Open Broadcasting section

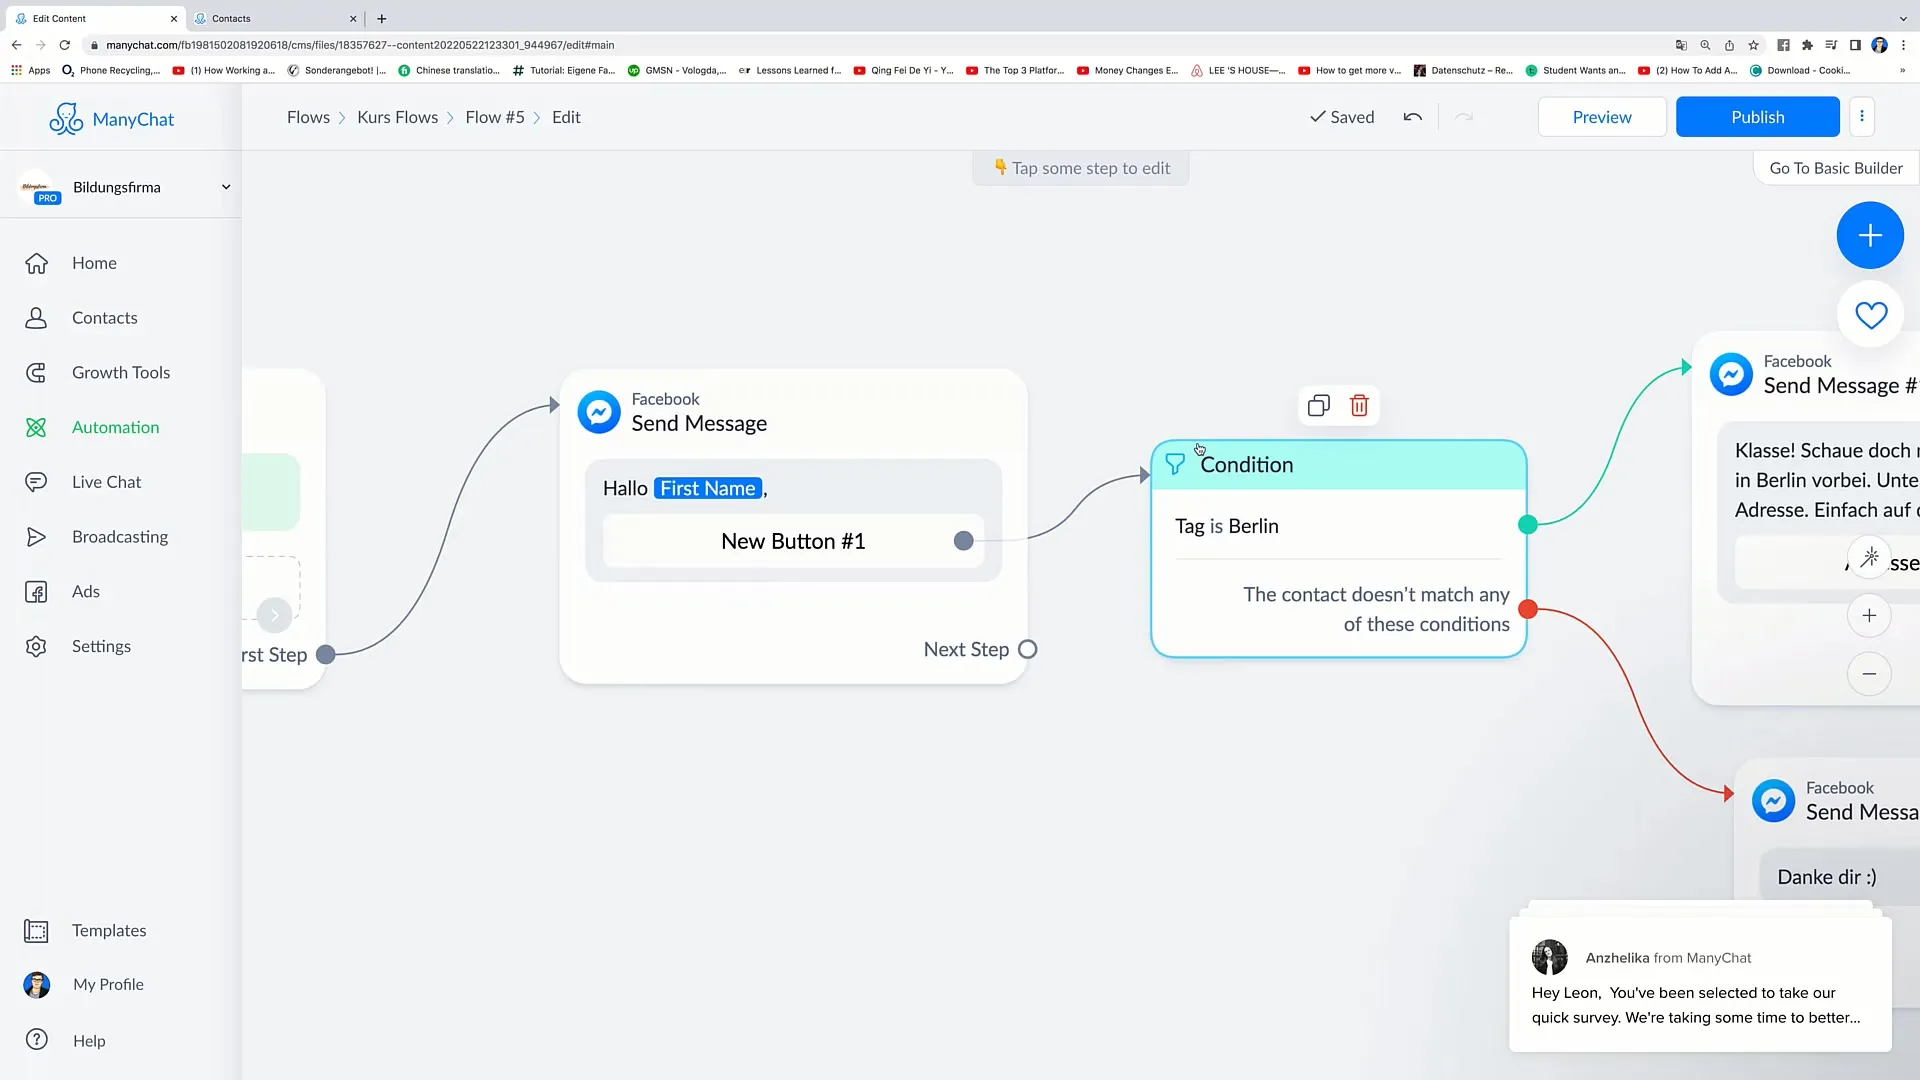click(119, 537)
